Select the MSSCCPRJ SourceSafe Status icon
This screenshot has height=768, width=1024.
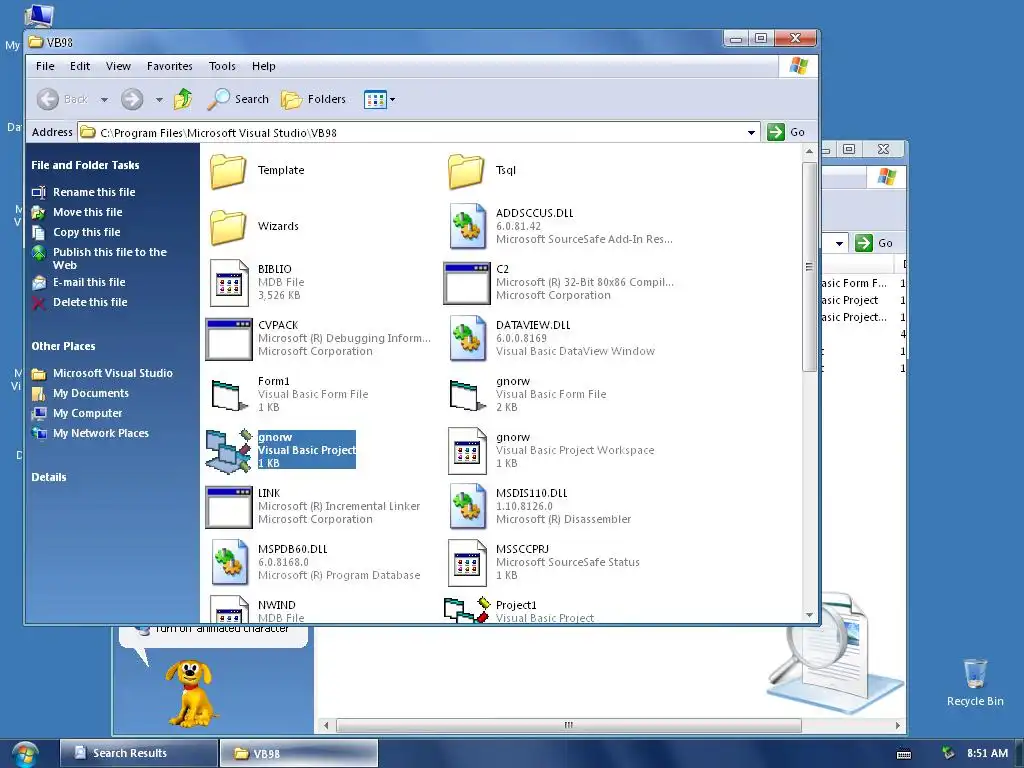(468, 562)
